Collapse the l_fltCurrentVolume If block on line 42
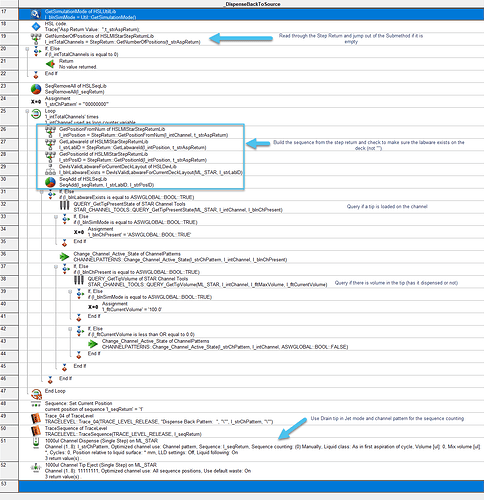484x500 pixels. pos(70,329)
